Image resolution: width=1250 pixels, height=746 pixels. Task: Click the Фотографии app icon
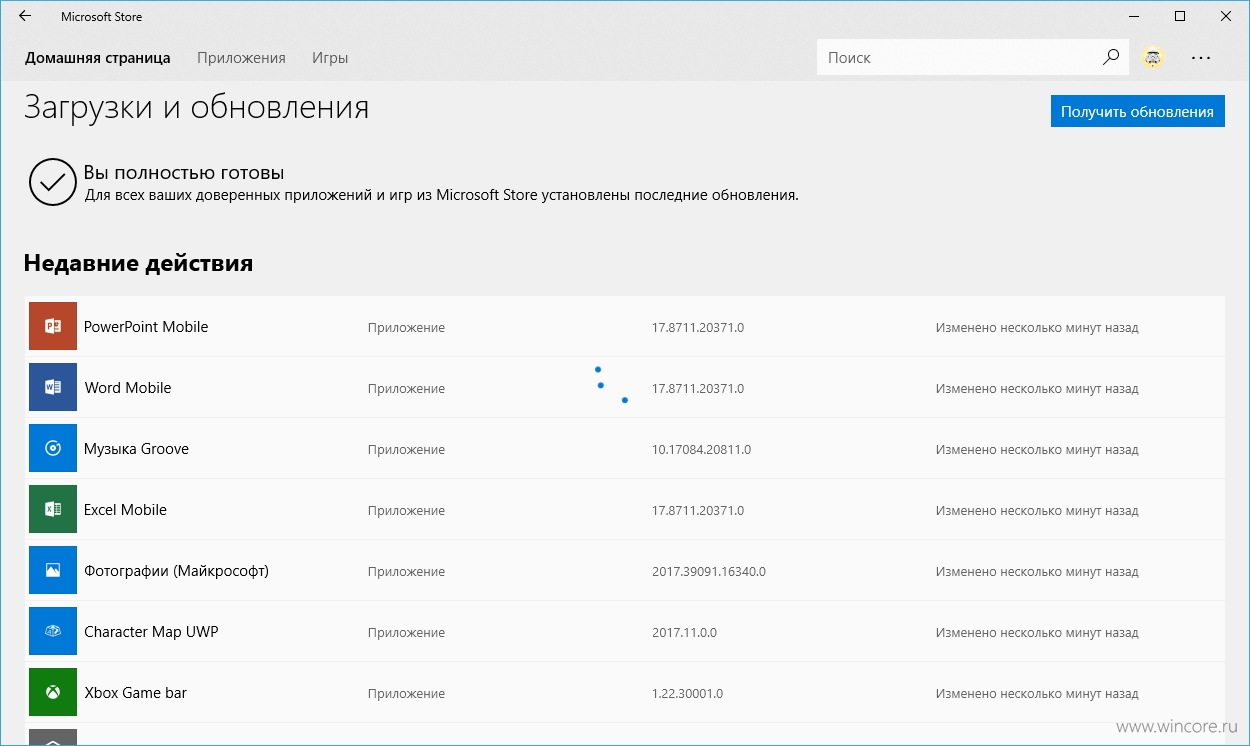pyautogui.click(x=53, y=570)
